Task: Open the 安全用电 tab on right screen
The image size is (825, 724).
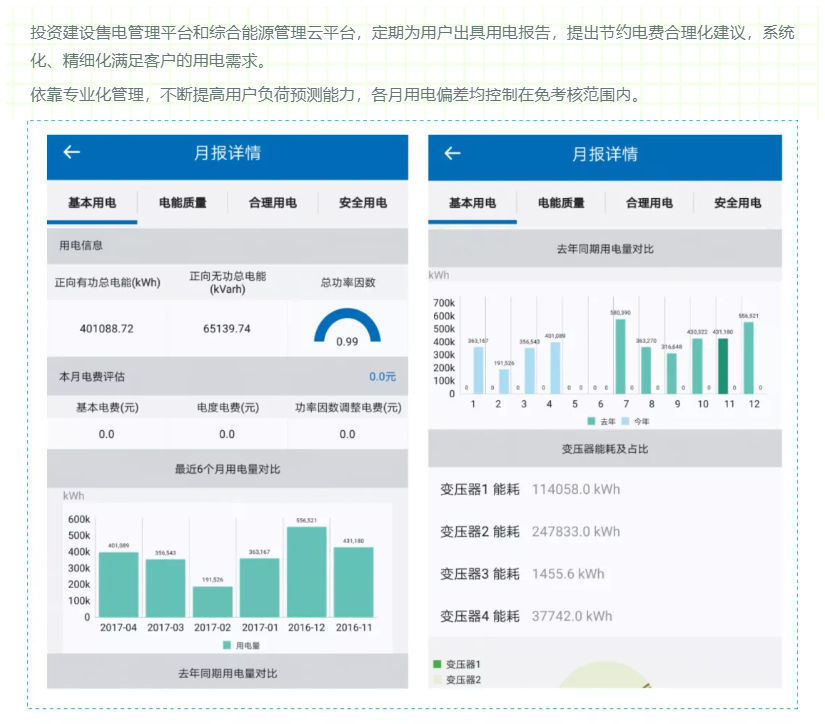Action: (735, 202)
